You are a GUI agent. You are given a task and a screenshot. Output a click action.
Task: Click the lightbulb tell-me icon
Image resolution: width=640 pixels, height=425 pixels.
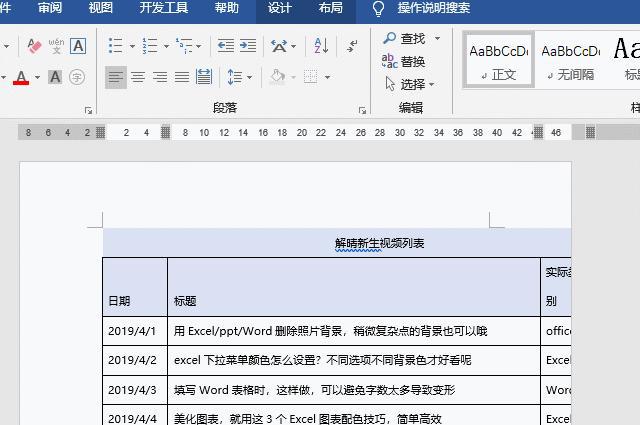[x=378, y=8]
